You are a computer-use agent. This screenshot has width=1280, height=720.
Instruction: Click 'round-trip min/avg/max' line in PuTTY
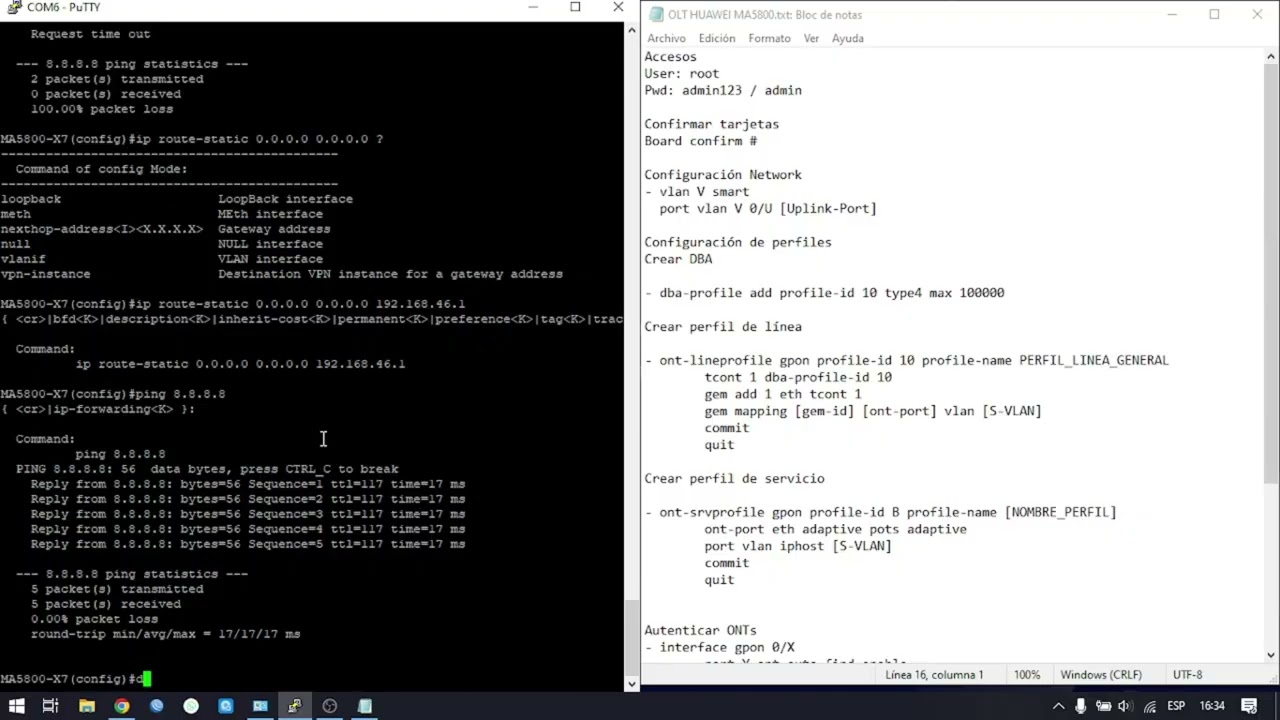coord(165,634)
